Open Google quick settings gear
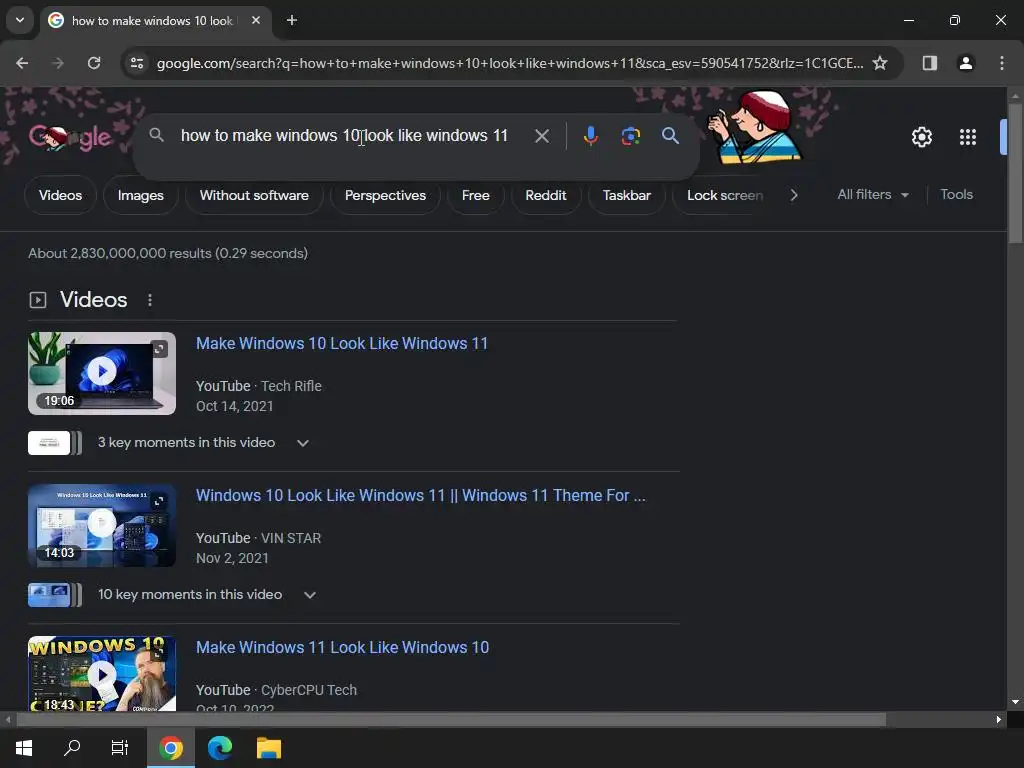The image size is (1024, 768). (x=921, y=137)
